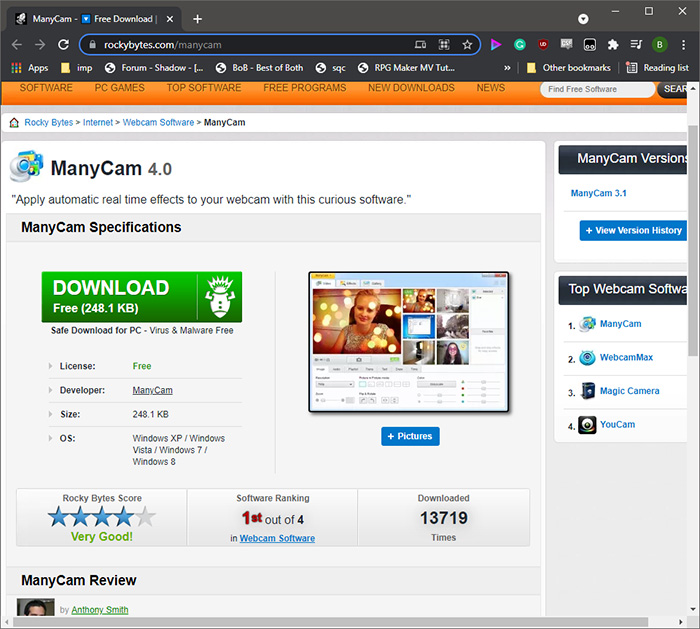700x629 pixels.
Task: Open the BoB - Best of Both bookmark
Action: 259,68
